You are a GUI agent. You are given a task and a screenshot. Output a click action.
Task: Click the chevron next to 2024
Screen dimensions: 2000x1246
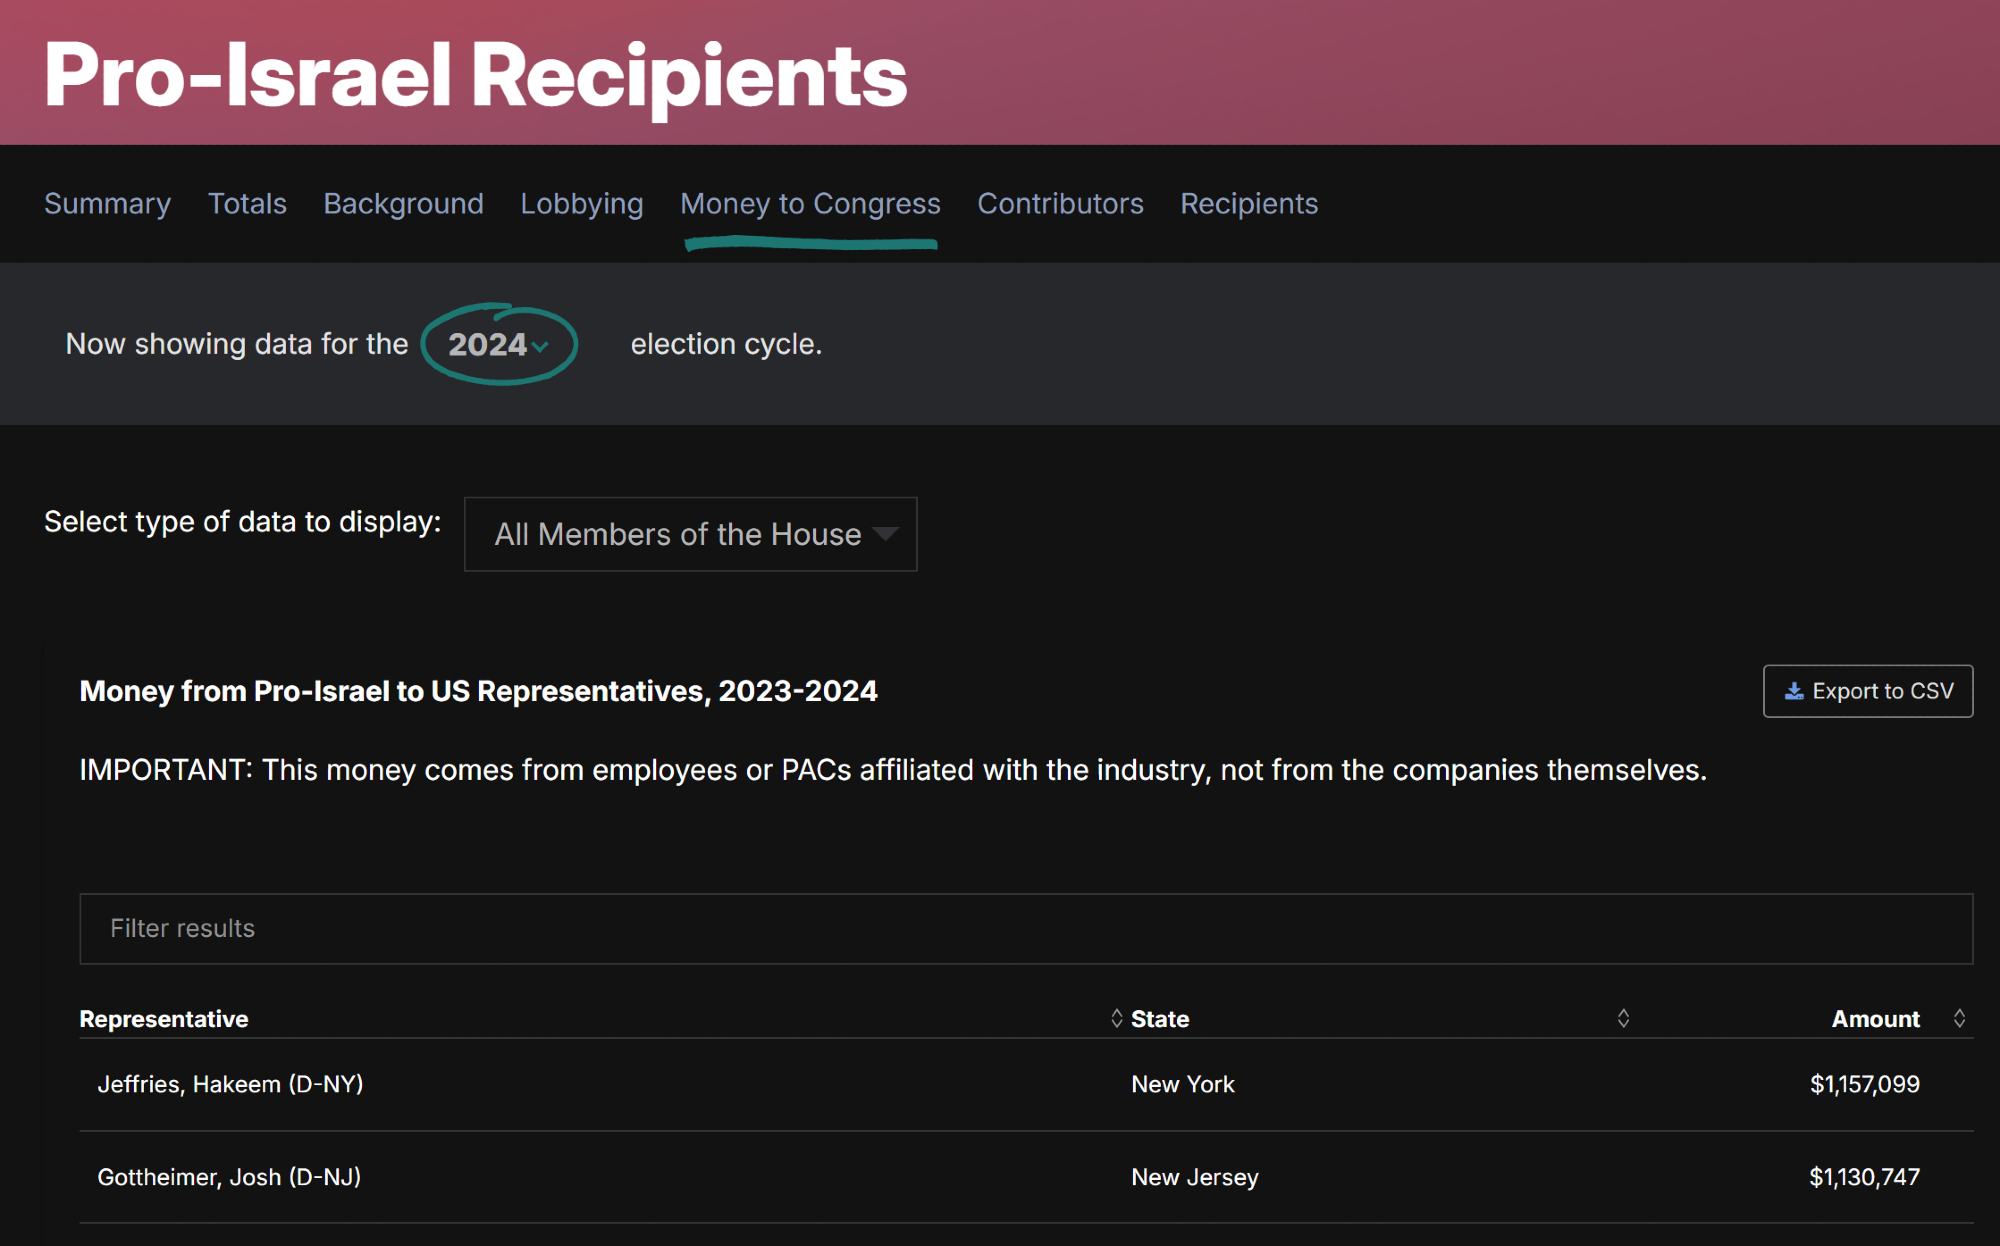click(541, 347)
